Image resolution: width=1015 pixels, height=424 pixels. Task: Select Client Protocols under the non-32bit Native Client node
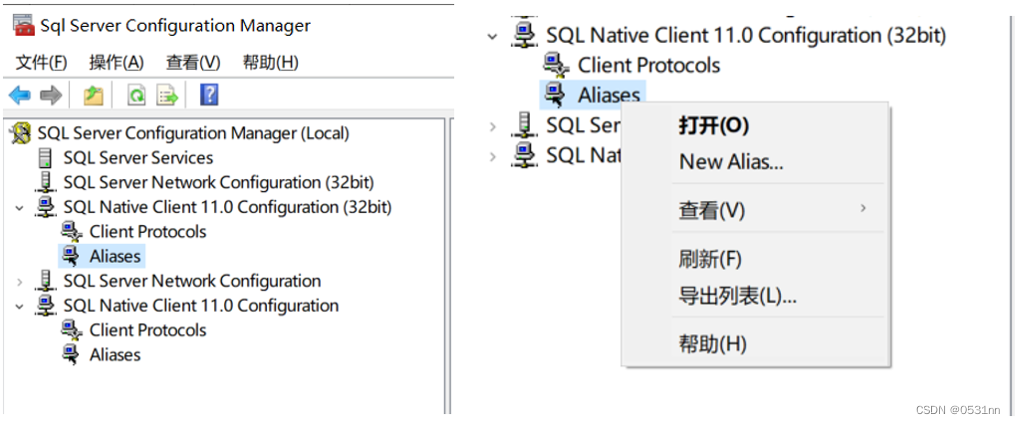[148, 330]
